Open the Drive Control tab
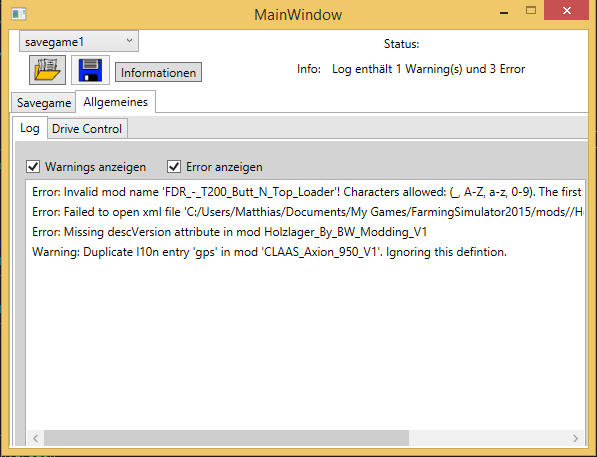The image size is (597, 457). pos(87,129)
